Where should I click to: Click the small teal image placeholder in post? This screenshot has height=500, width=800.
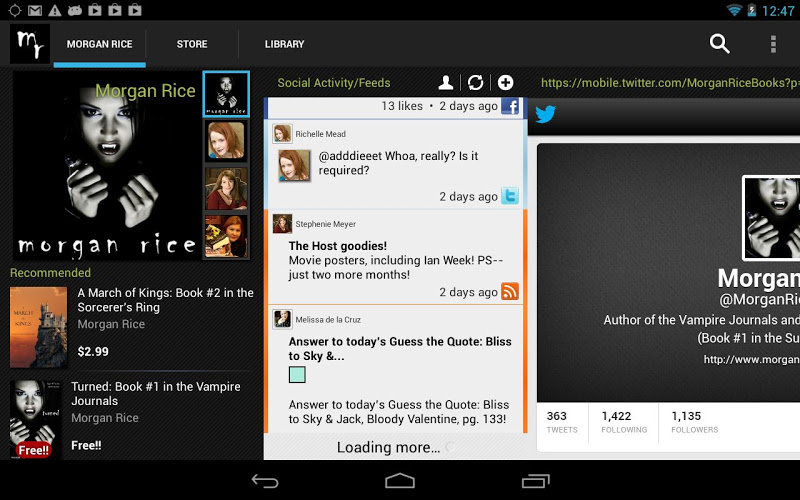(x=297, y=374)
